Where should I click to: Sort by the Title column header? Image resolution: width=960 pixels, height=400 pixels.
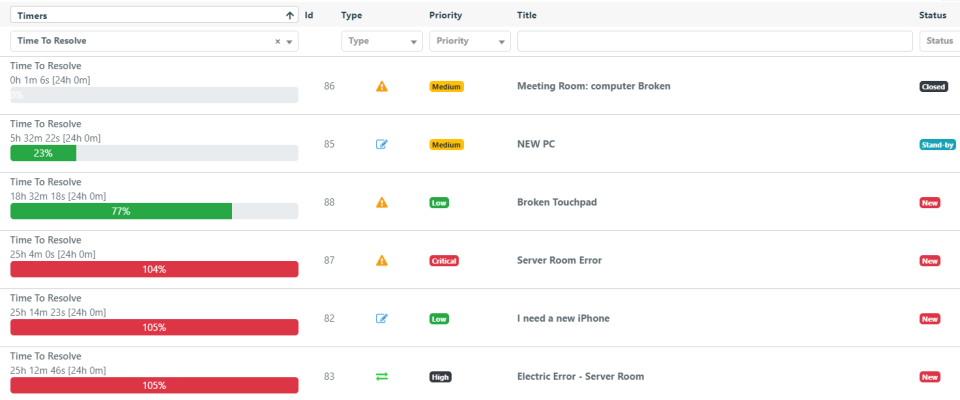[527, 15]
